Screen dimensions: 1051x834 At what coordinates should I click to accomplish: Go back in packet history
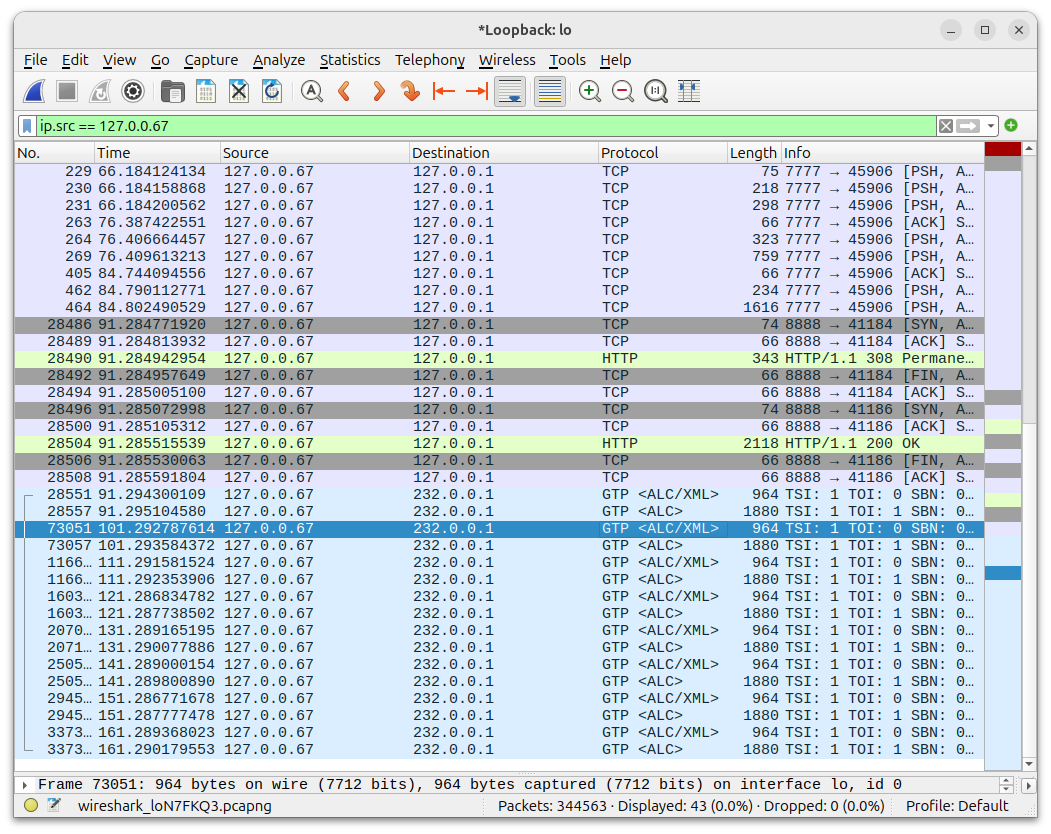(x=345, y=91)
